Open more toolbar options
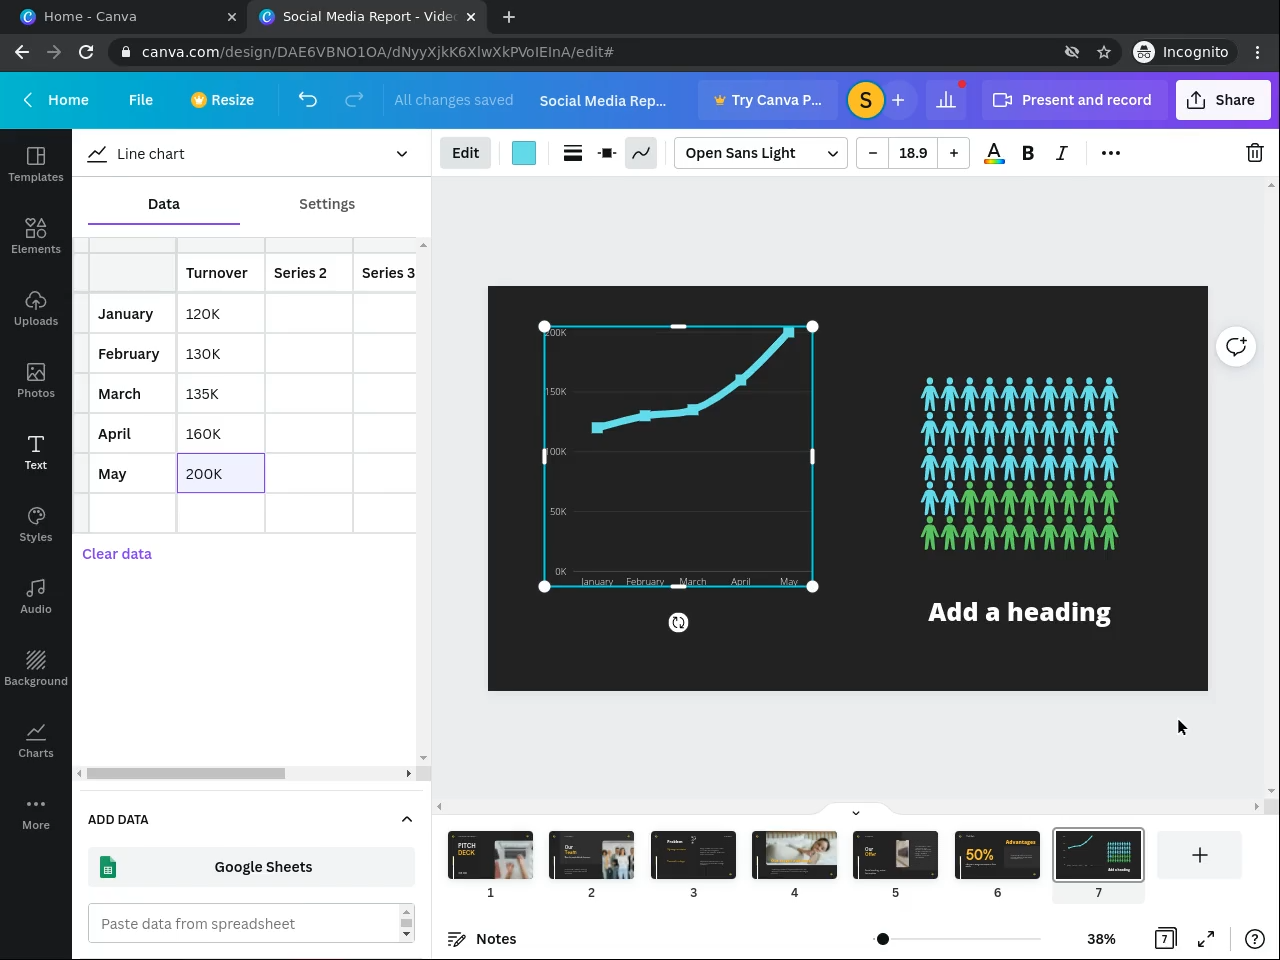 (1111, 153)
